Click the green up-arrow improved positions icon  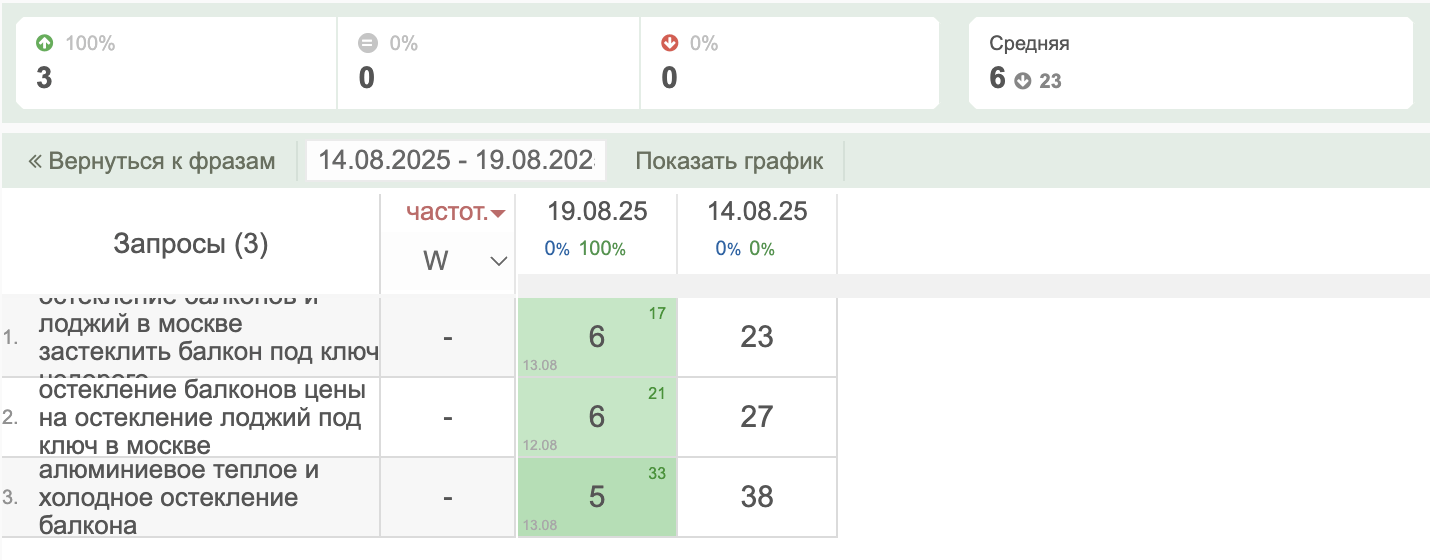44,43
